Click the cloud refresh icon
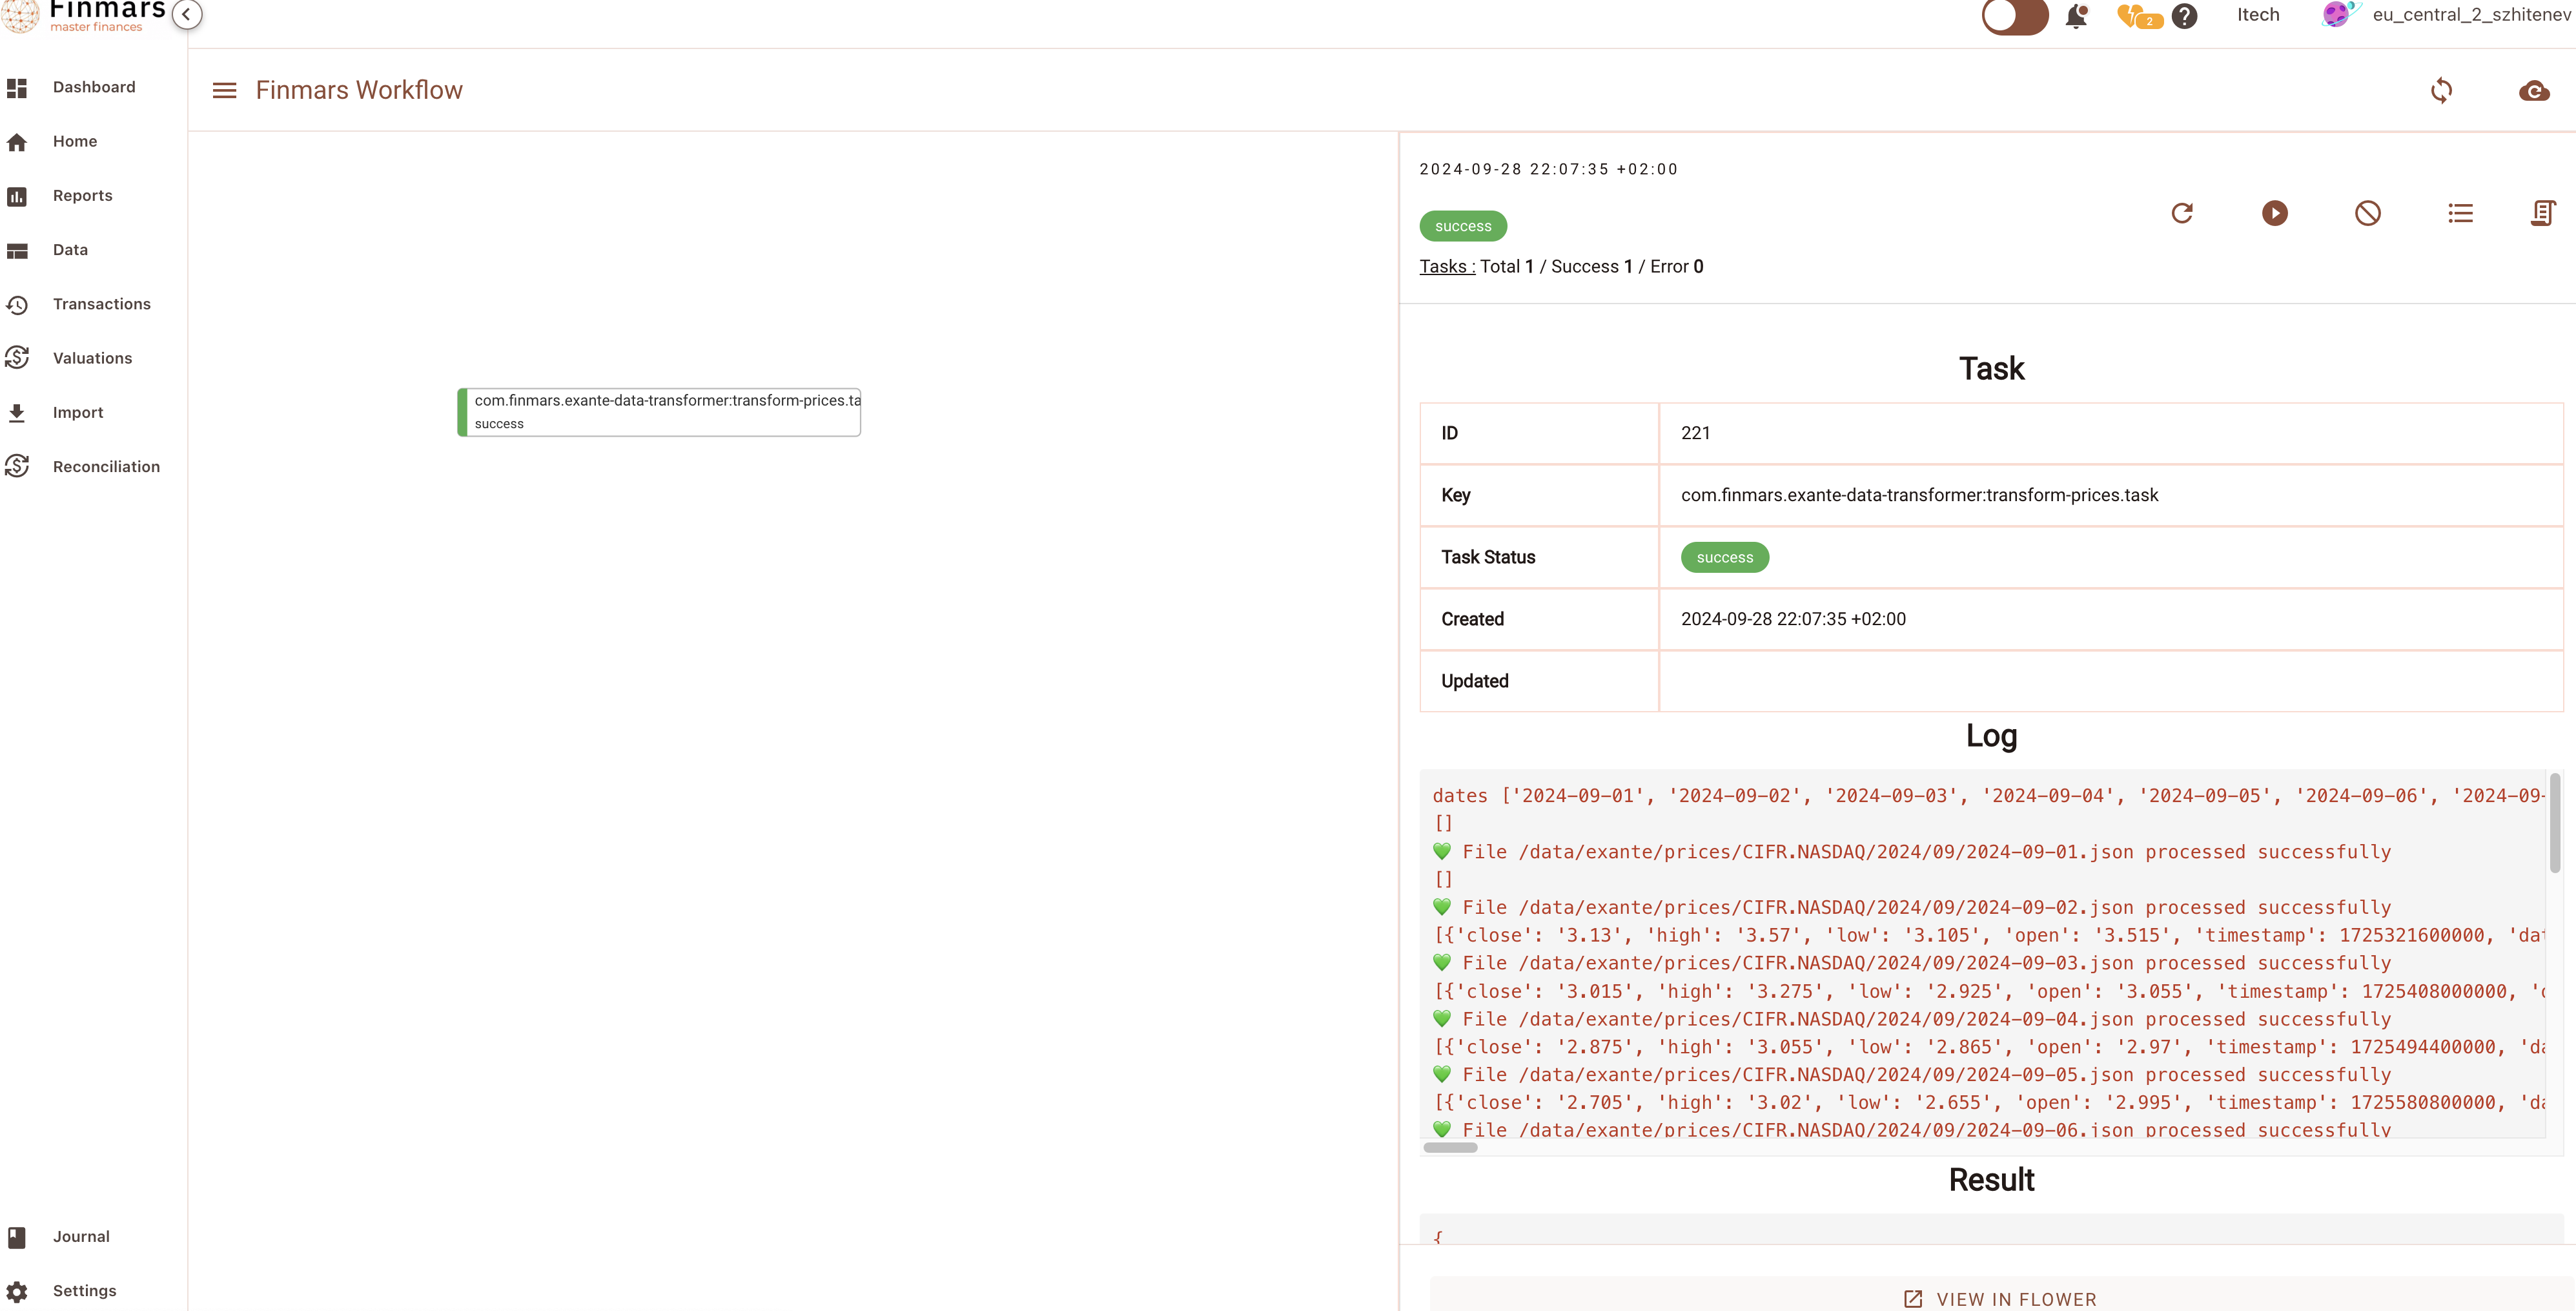 coord(2533,91)
